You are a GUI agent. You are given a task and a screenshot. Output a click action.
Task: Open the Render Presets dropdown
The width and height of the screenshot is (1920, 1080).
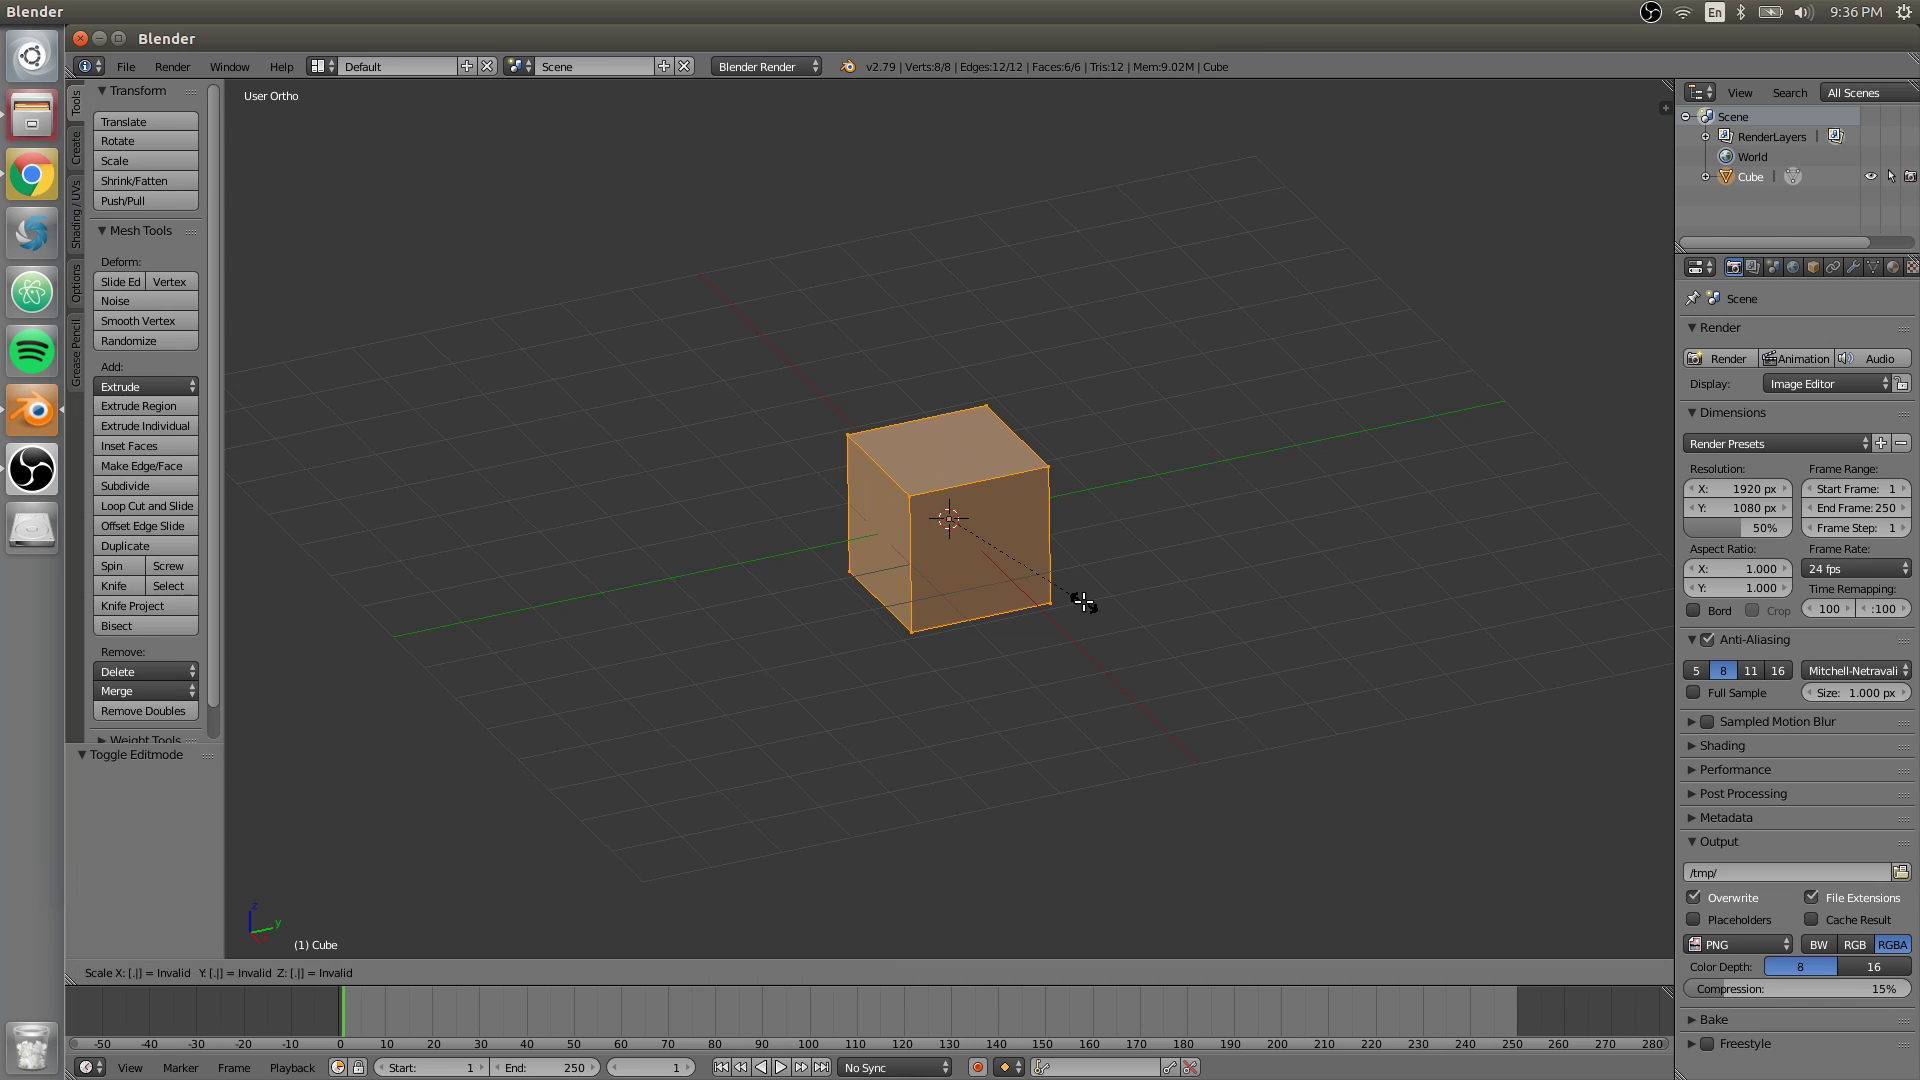tap(1777, 443)
